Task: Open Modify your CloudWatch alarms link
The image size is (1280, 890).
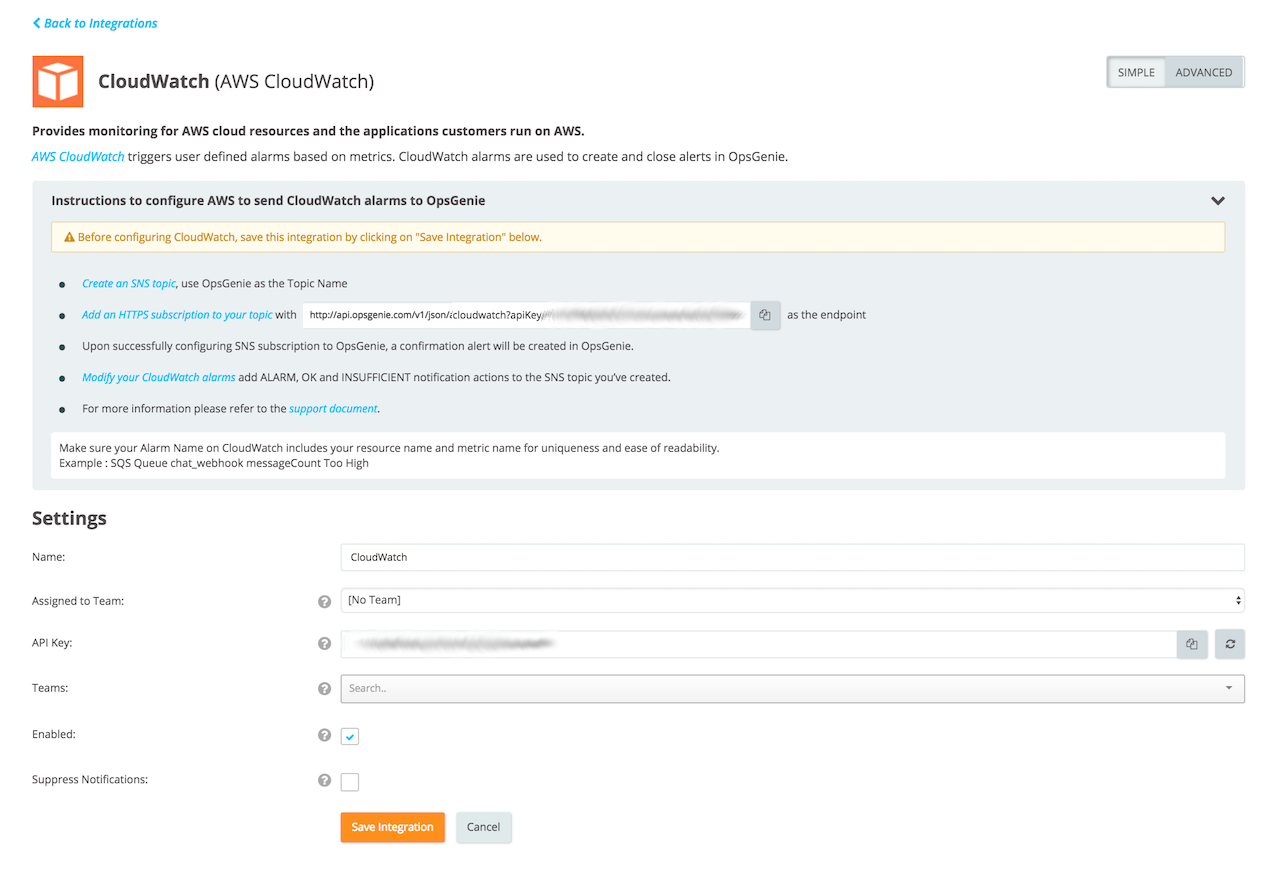Action: (x=159, y=378)
